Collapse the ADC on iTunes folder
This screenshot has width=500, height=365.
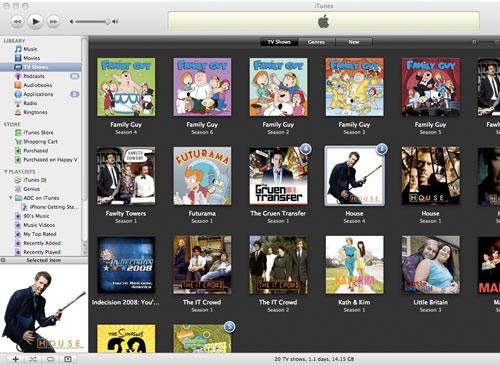pyautogui.click(x=11, y=198)
